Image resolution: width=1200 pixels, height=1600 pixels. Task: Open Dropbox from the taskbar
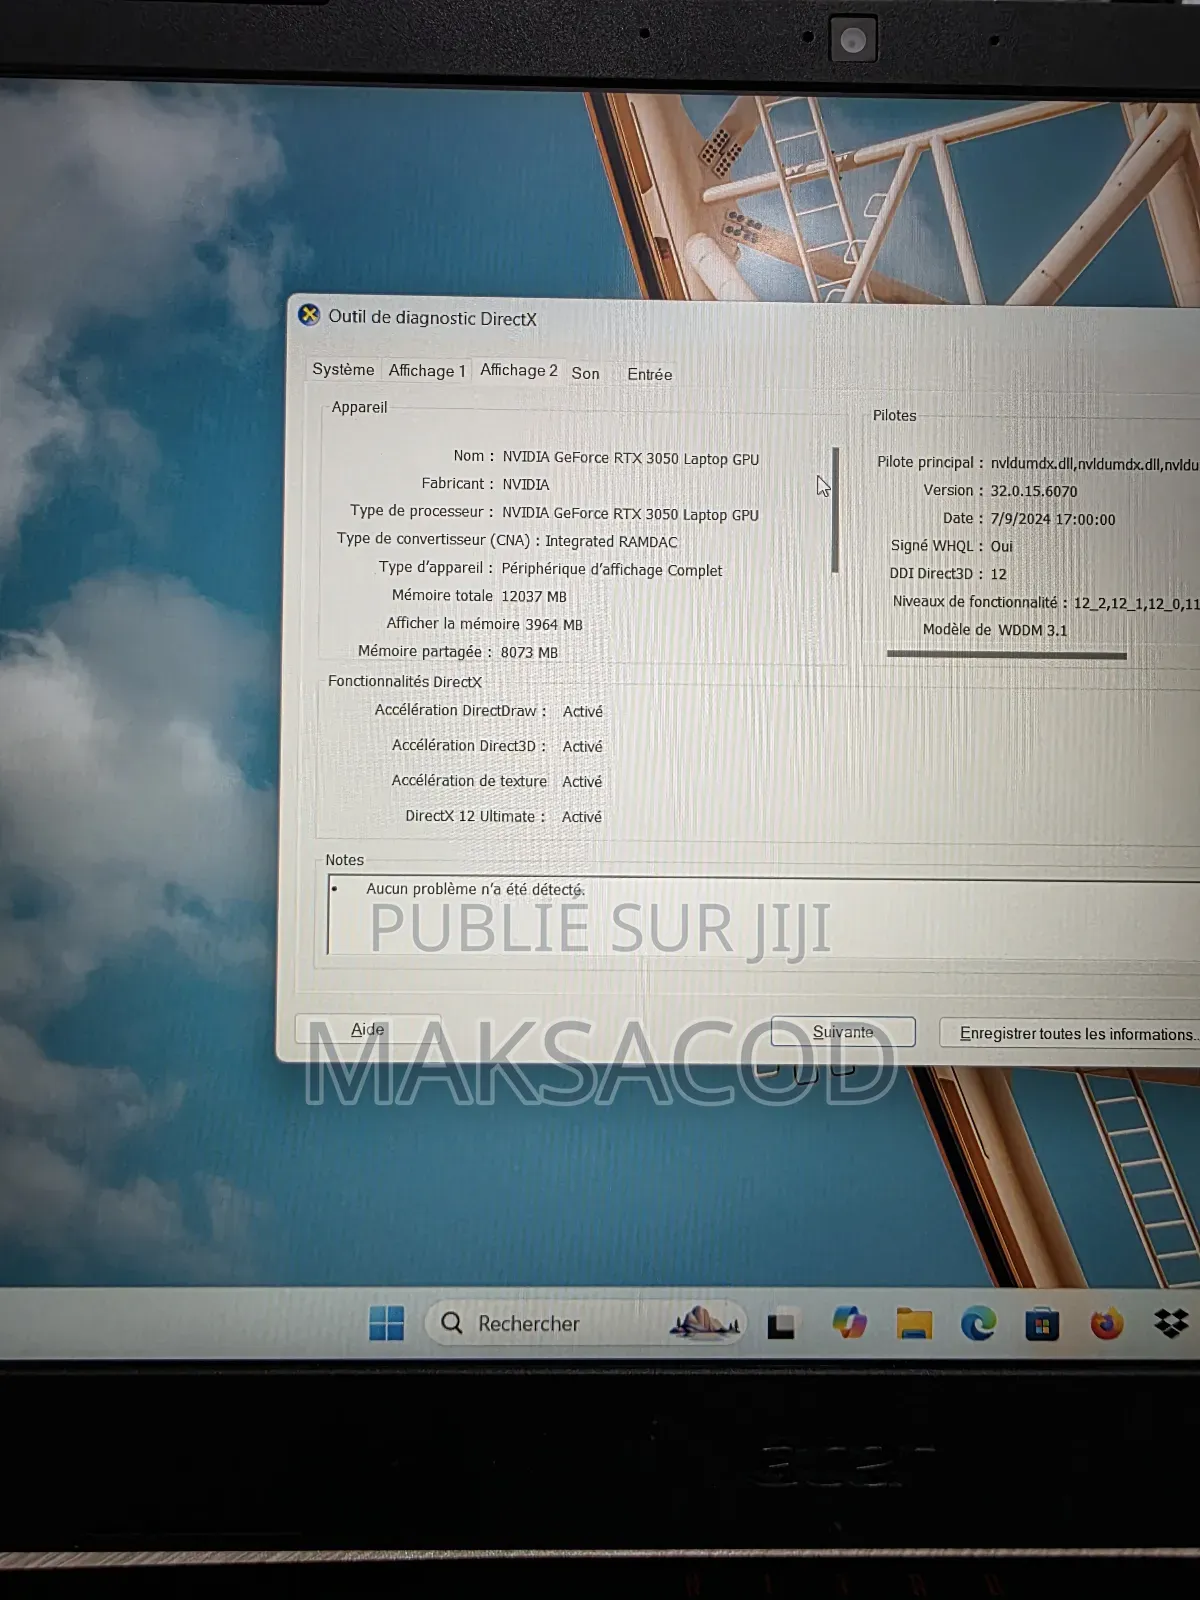[1171, 1323]
